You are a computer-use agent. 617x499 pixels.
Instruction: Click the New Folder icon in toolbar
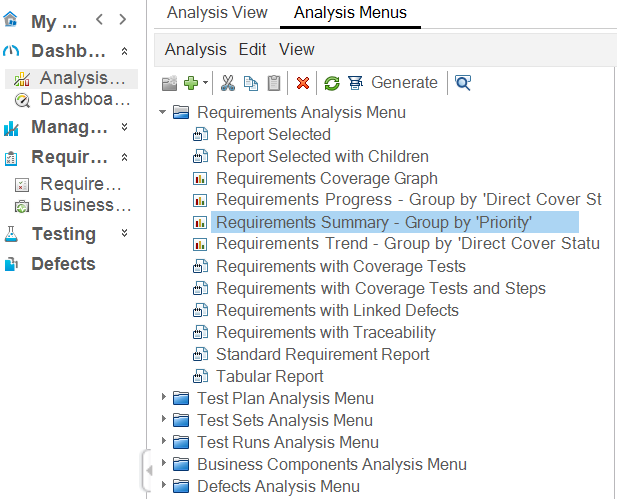169,83
